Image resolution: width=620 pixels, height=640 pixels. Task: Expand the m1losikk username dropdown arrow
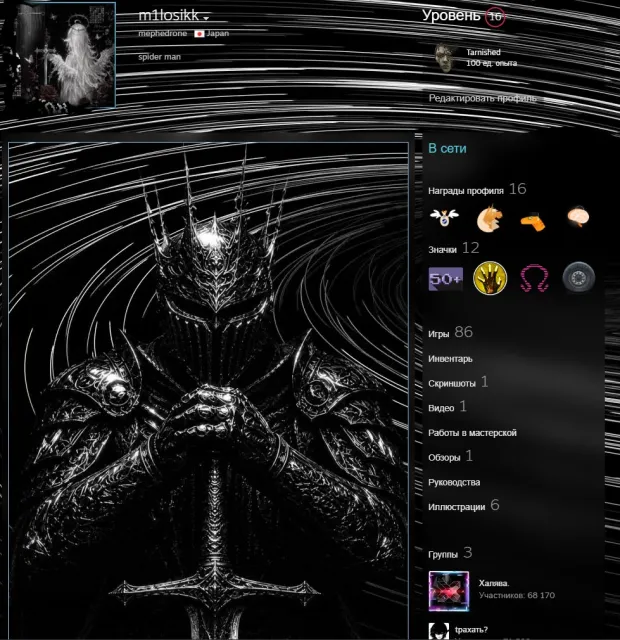click(206, 18)
